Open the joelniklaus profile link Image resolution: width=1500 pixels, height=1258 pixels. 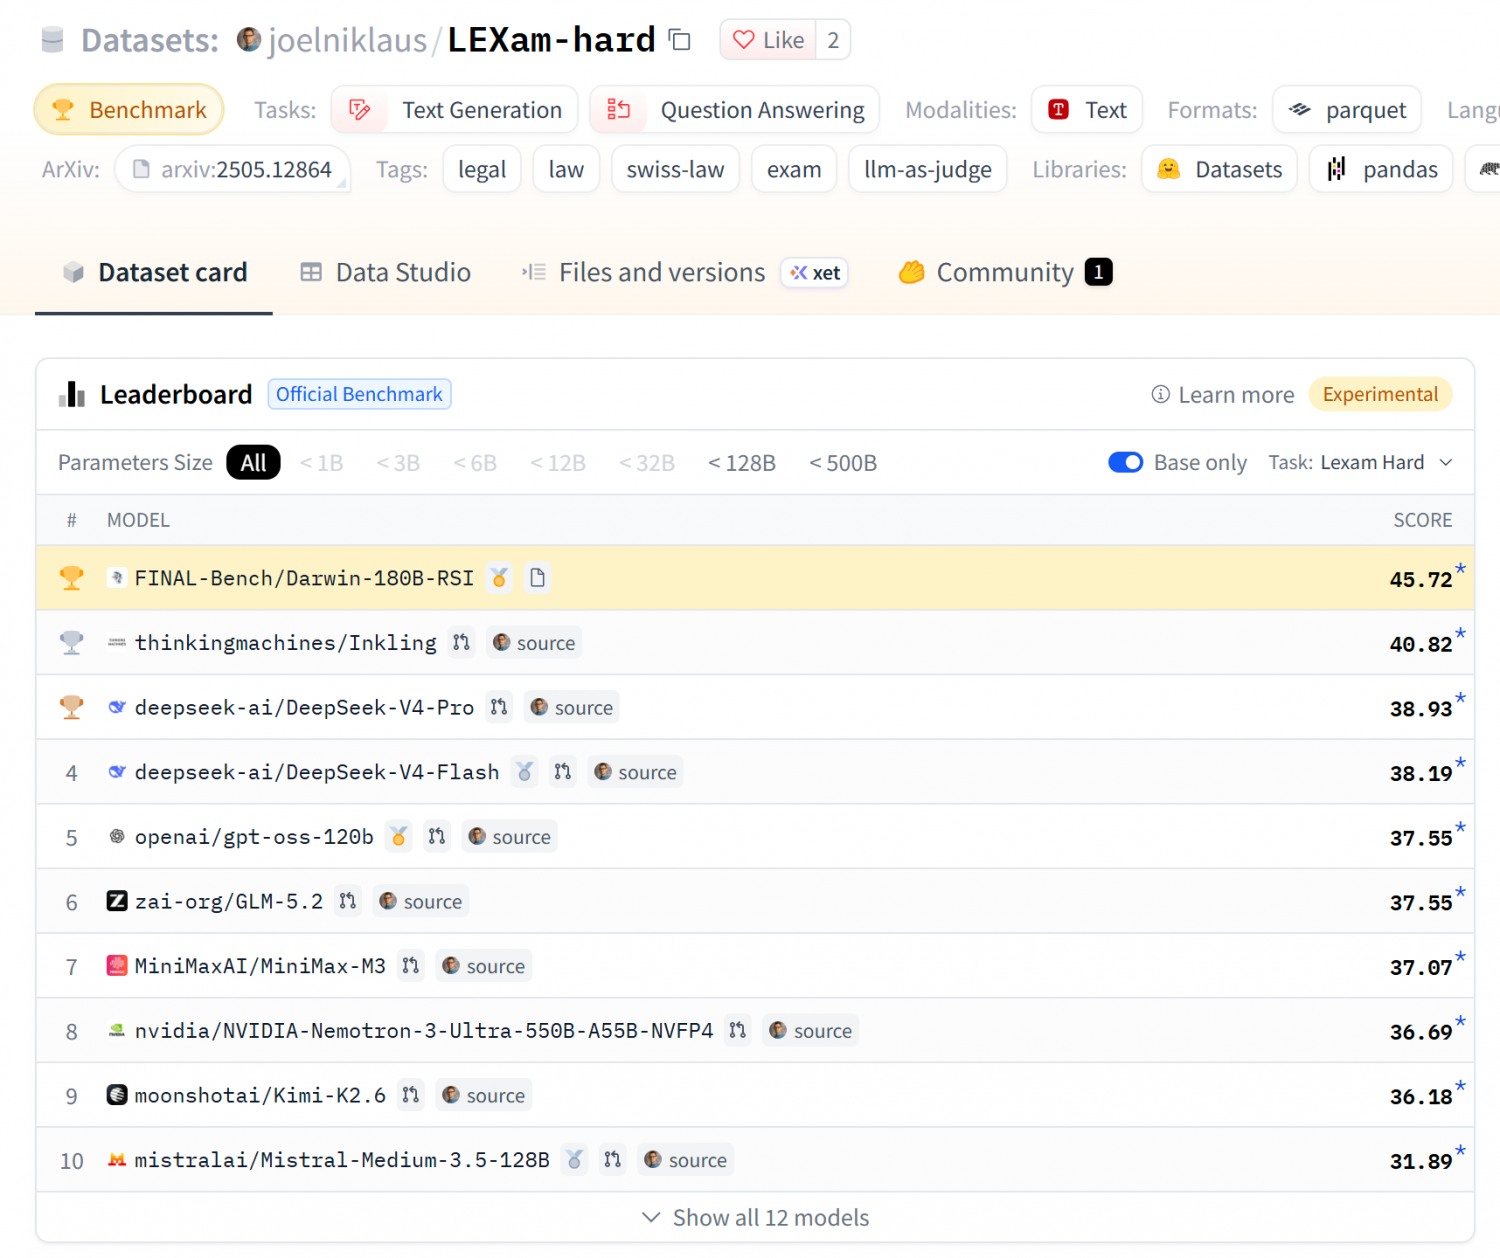(x=347, y=40)
